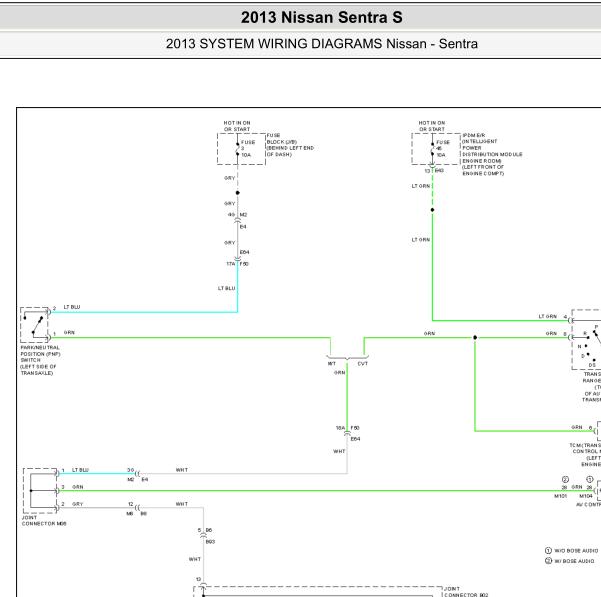Select 'HOT IN ON OR START' above IPDM E/R
Viewport: 601px width, 597px height.
click(432, 126)
